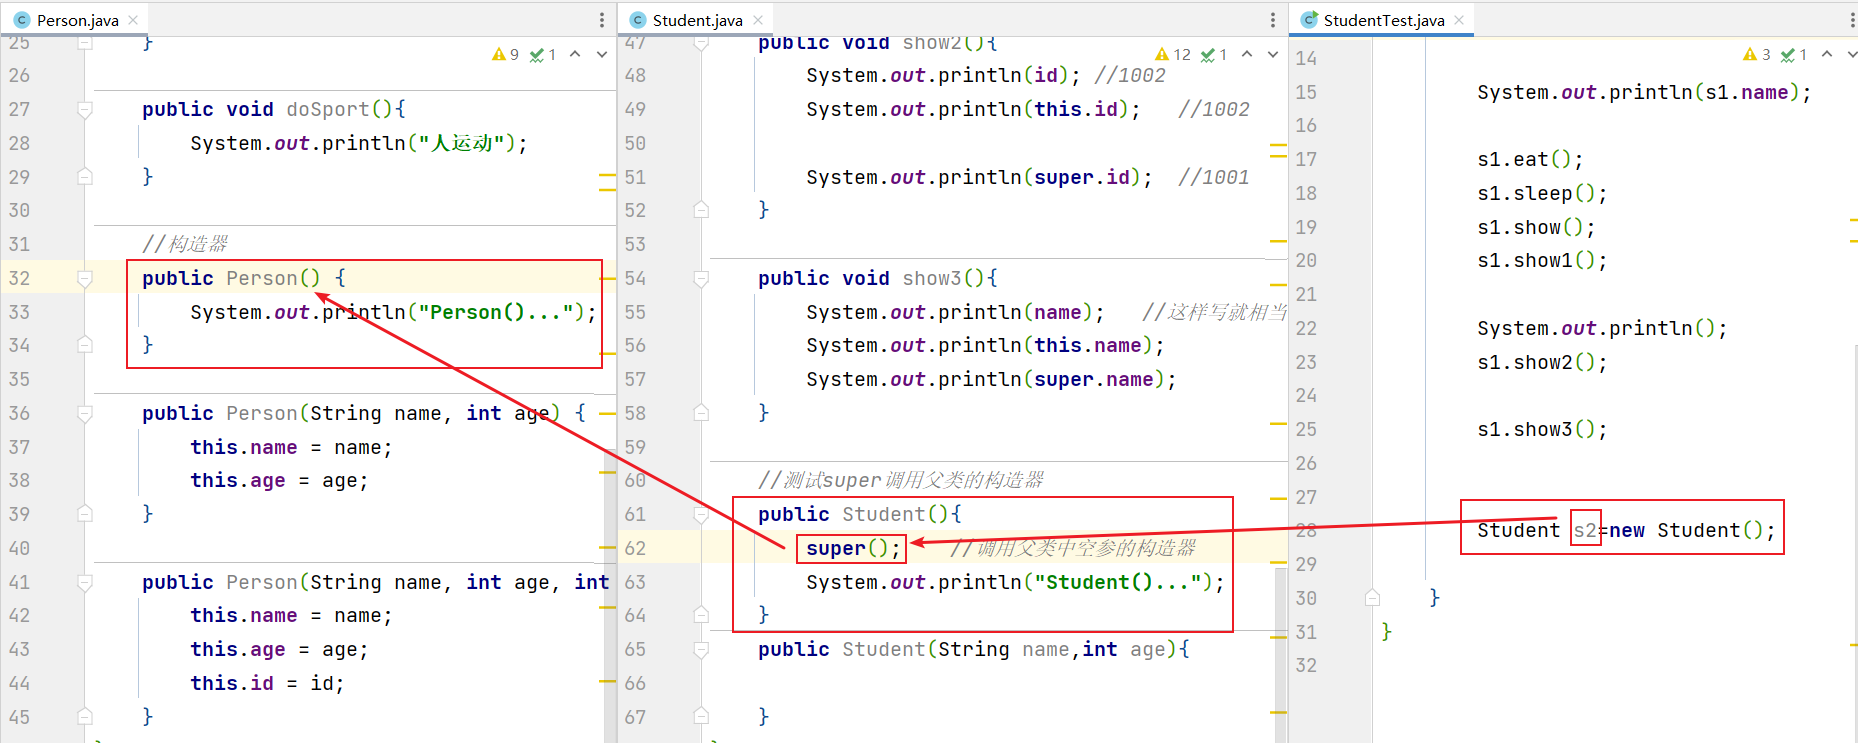Open tab options menu for StudentTest.java pane
The width and height of the screenshot is (1858, 743).
click(x=1852, y=20)
